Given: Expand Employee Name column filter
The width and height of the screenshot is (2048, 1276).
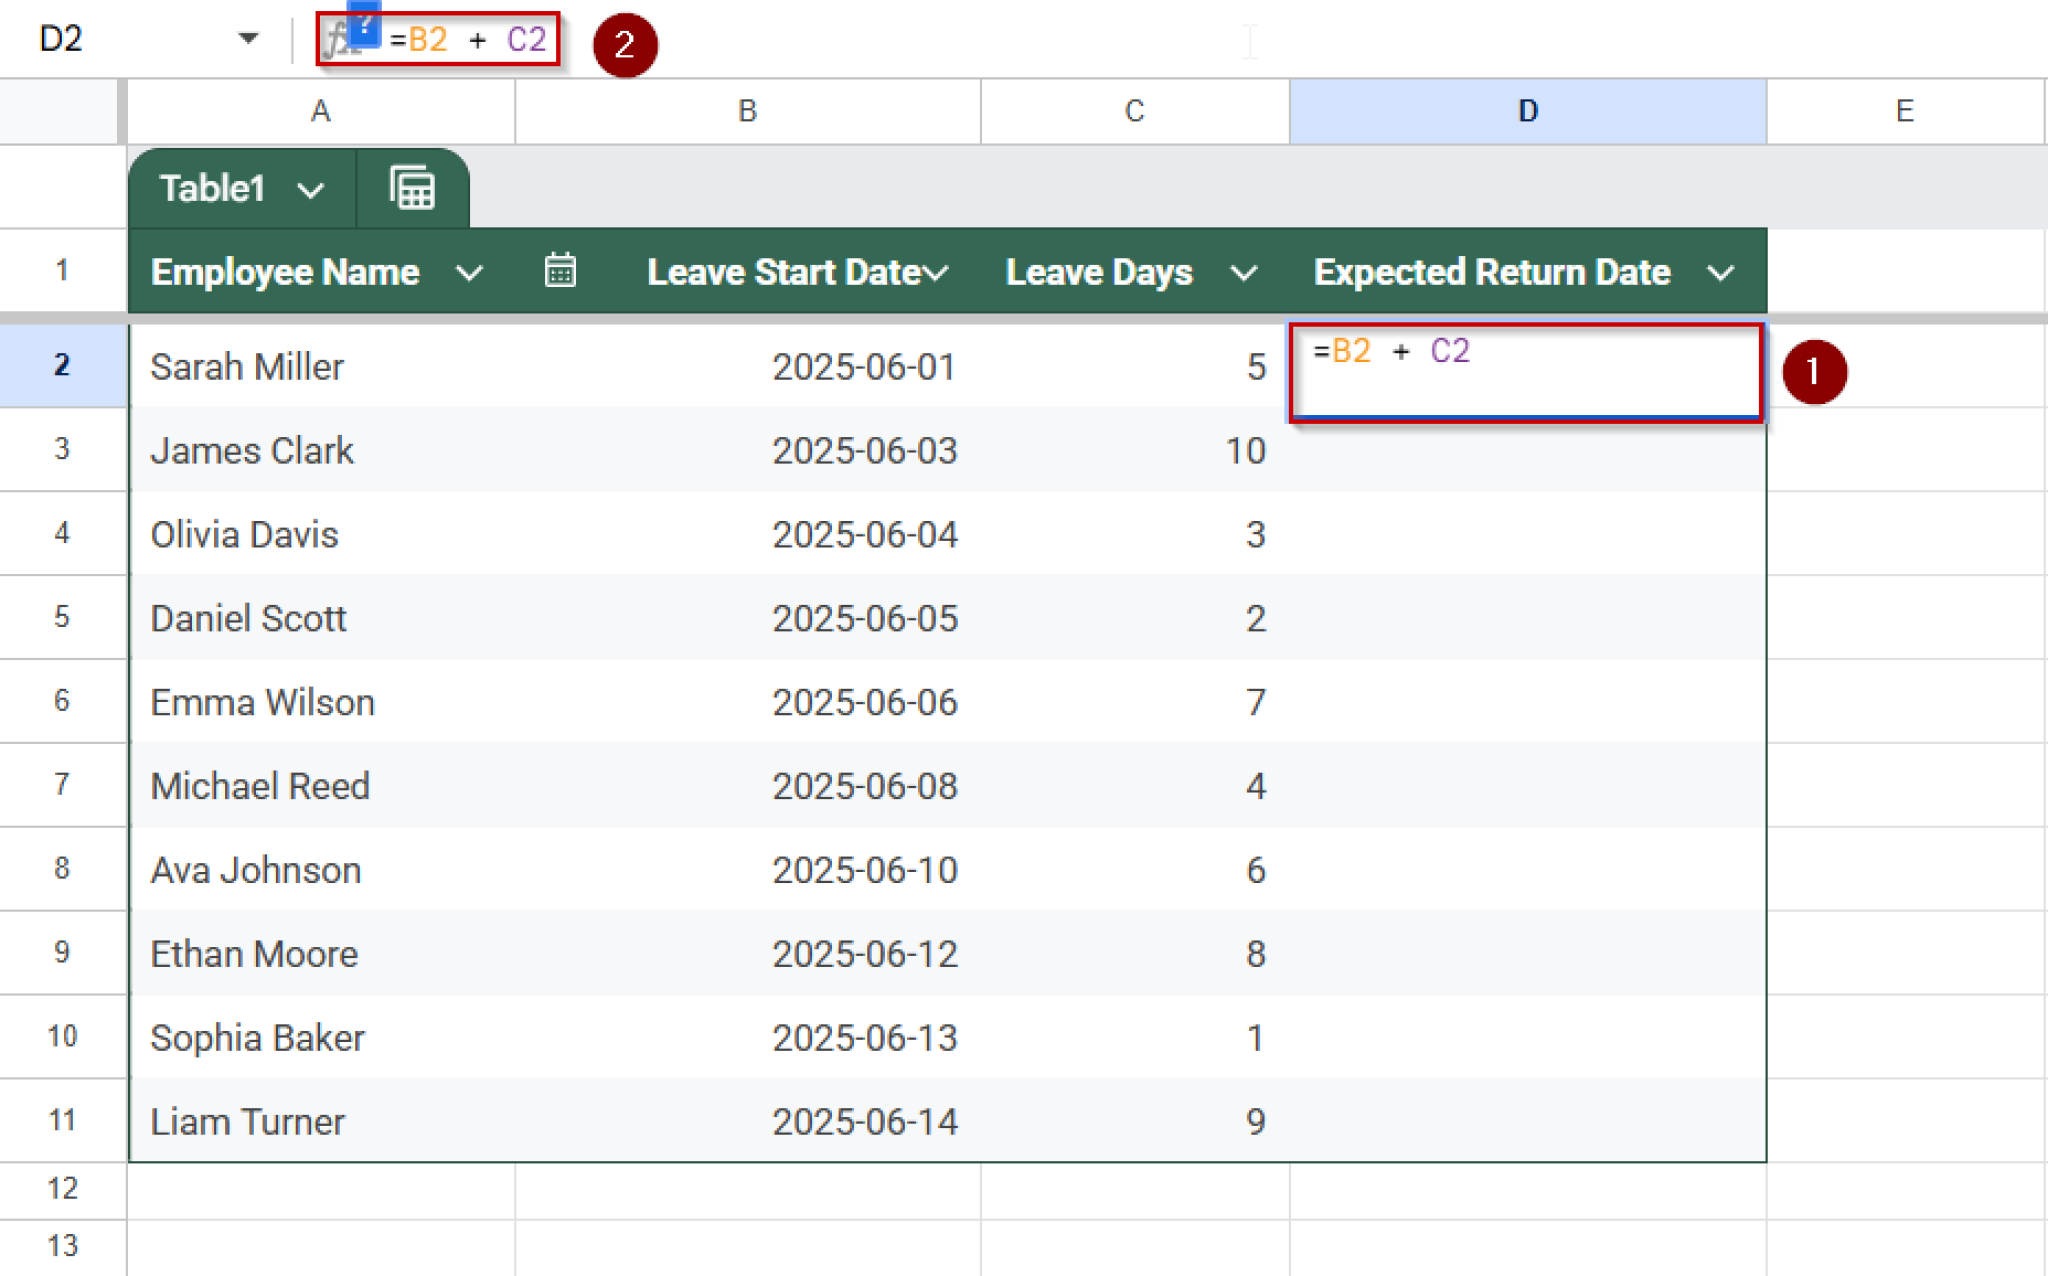Looking at the screenshot, I should point(469,273).
